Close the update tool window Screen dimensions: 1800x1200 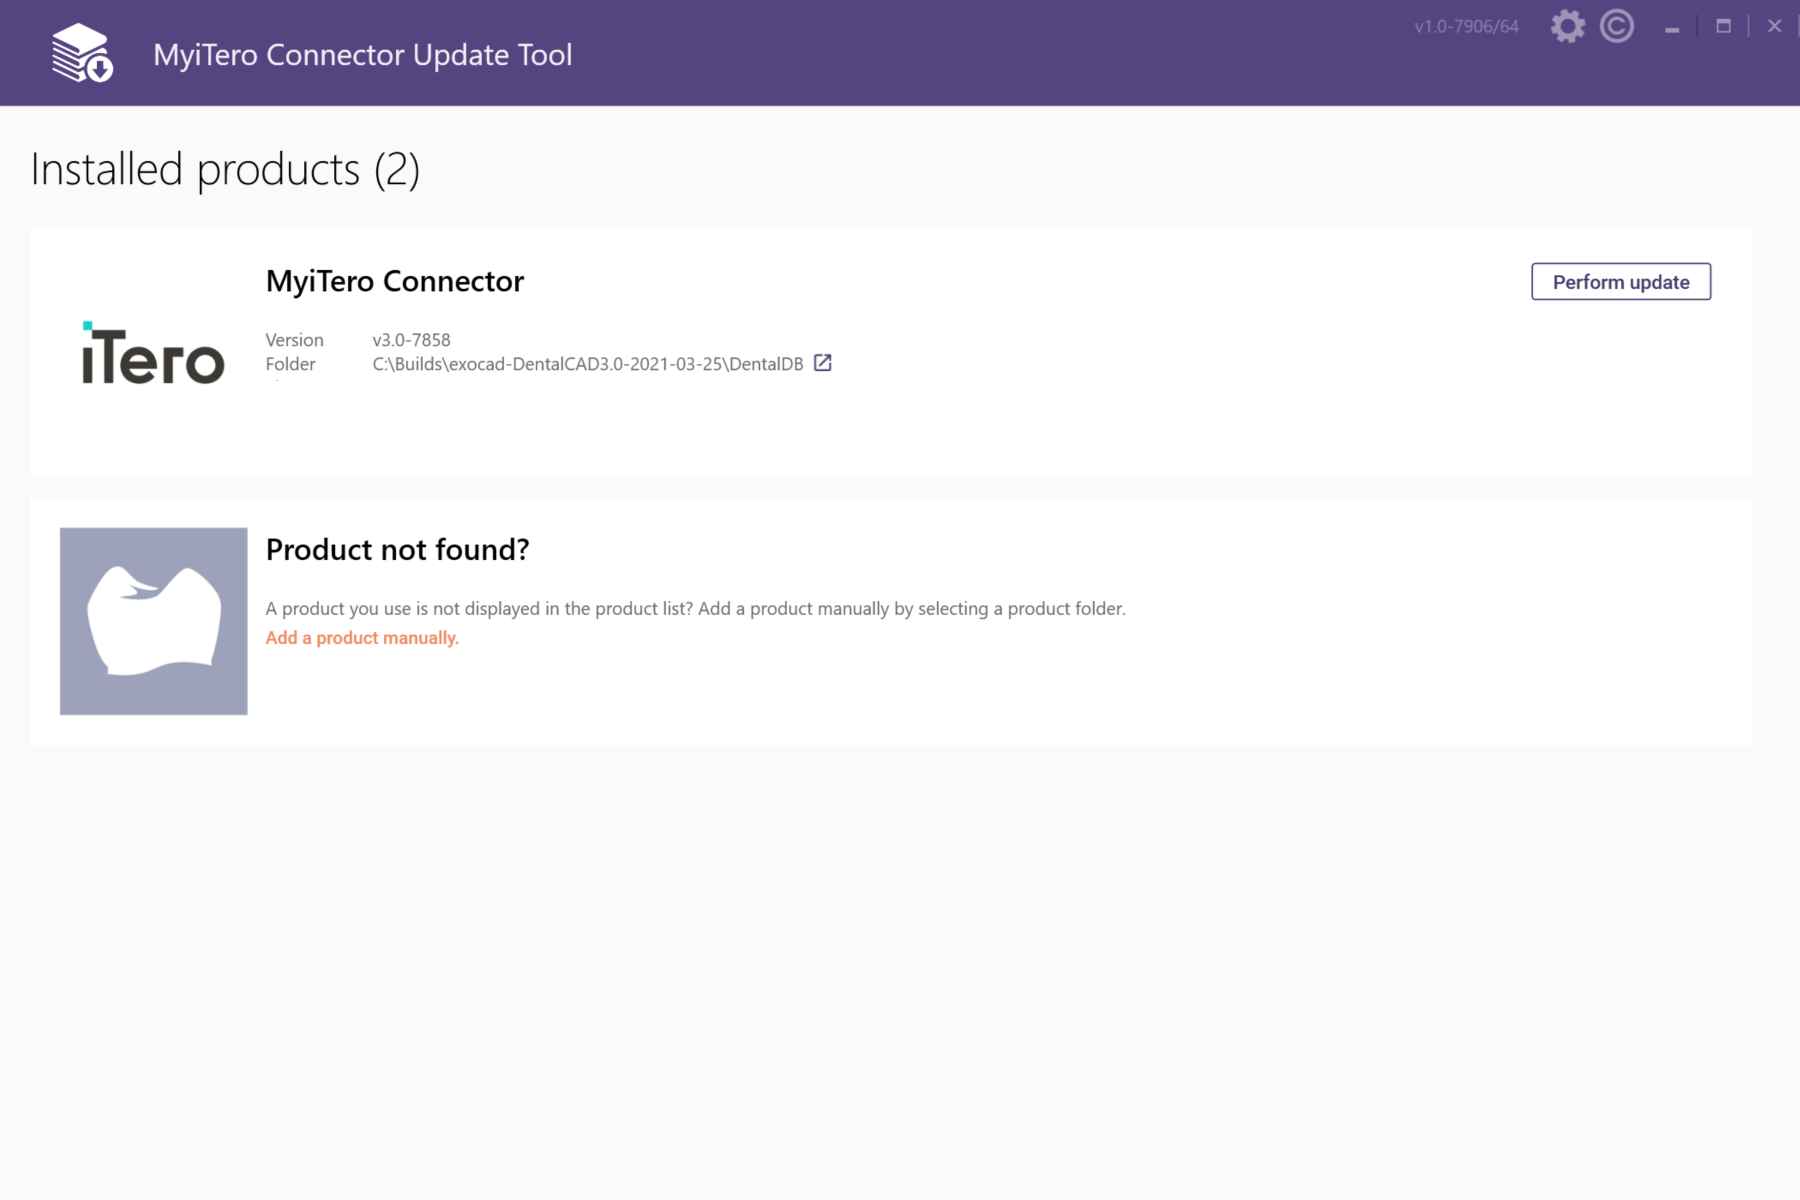tap(1774, 27)
